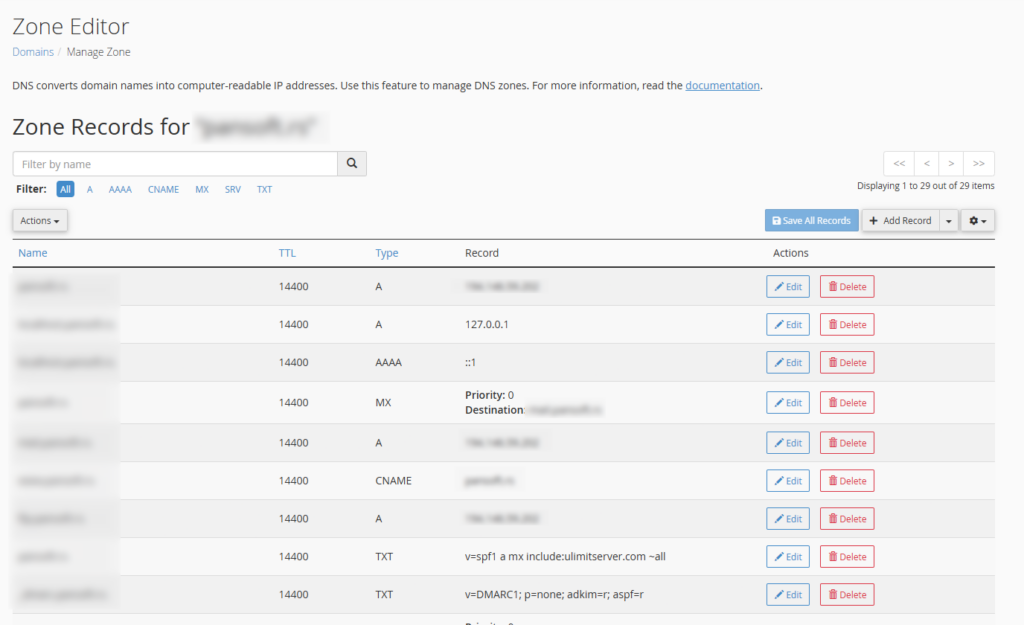This screenshot has width=1024, height=625.
Task: Open the gear settings dropdown
Action: 977,221
